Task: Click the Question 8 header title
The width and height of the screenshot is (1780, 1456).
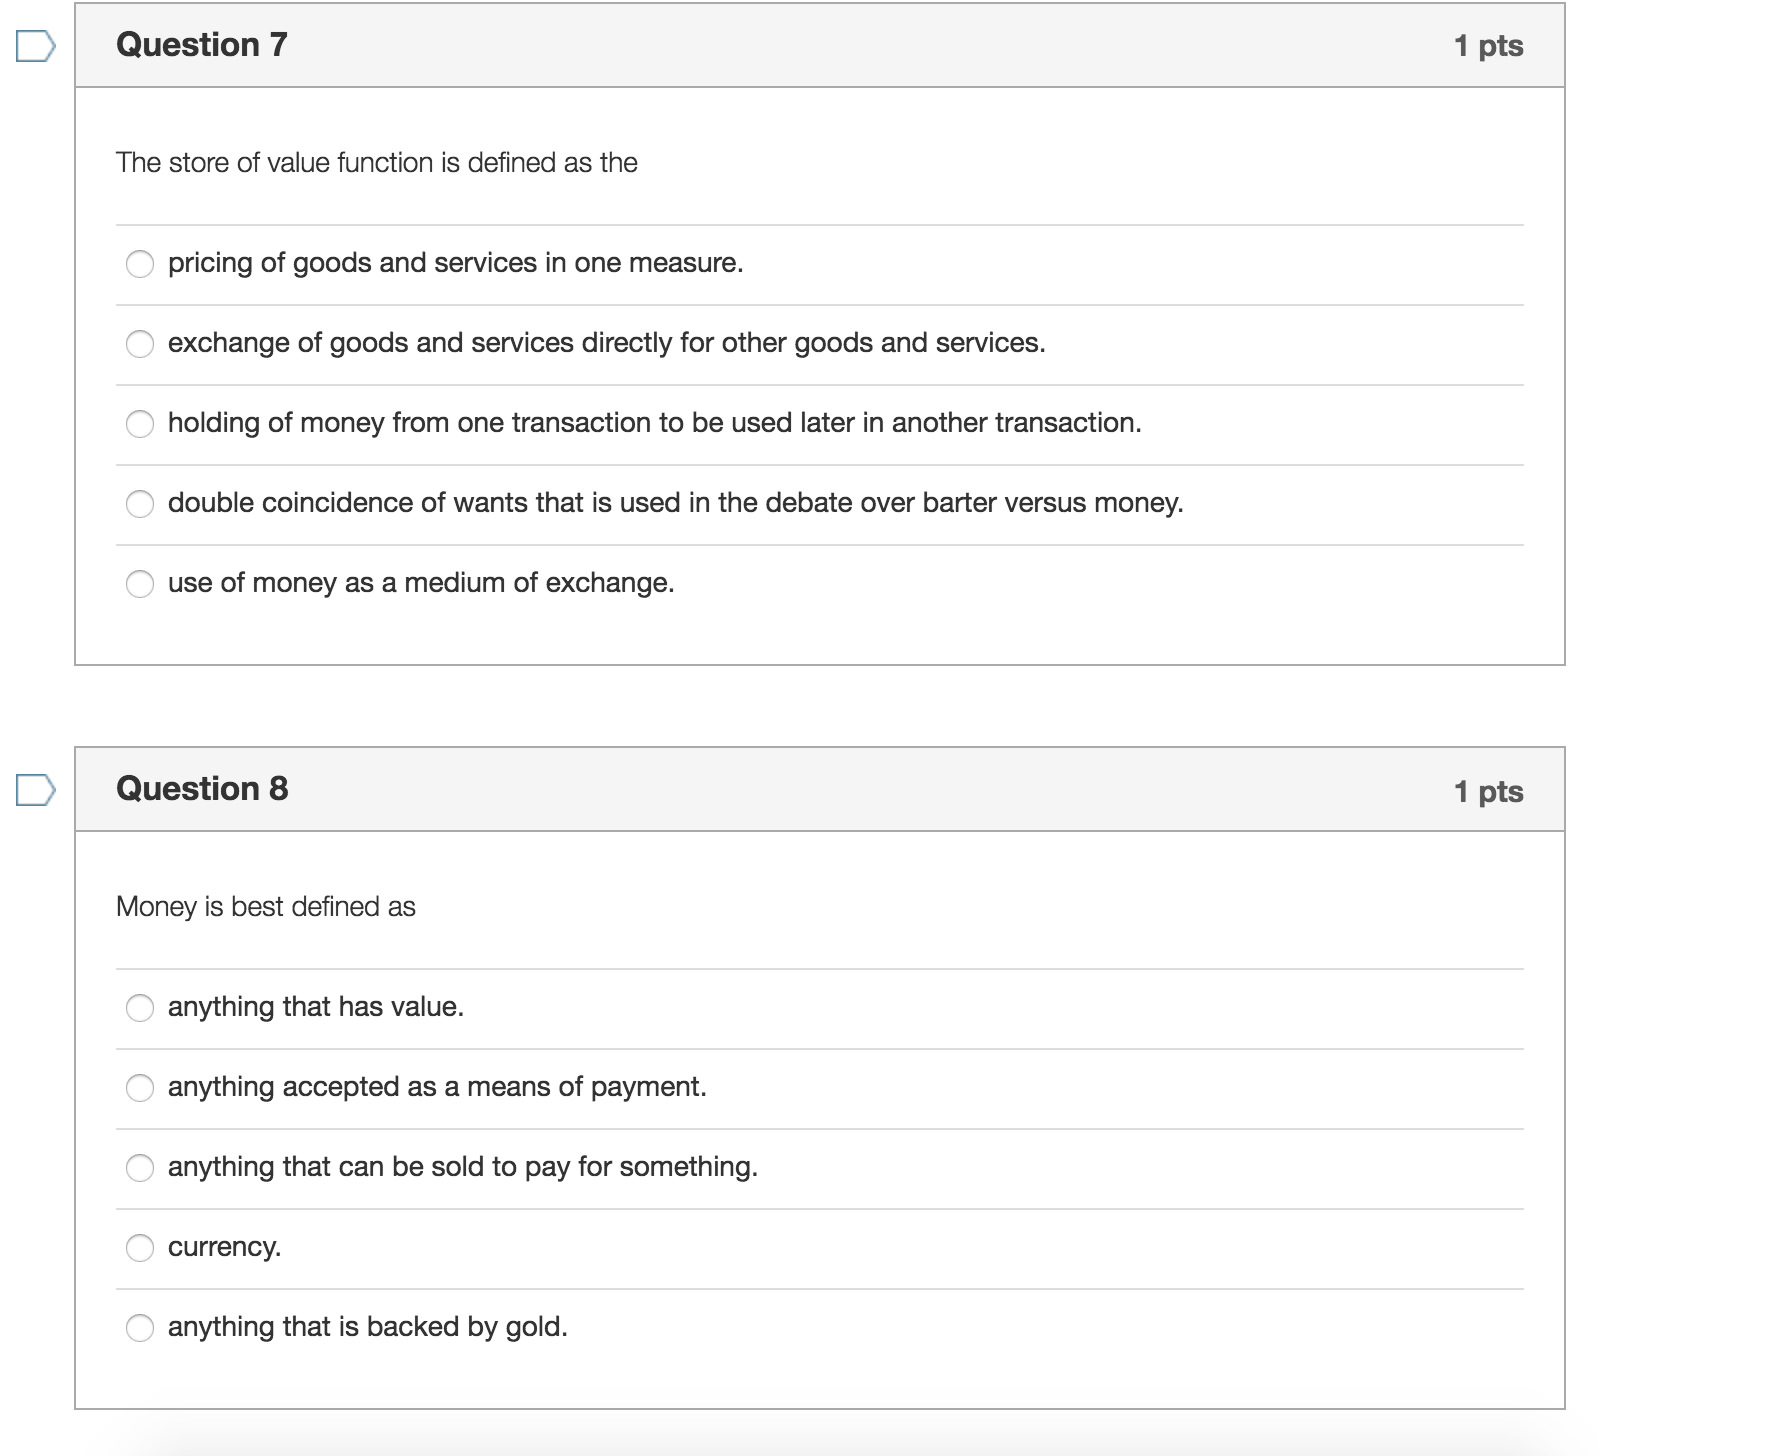Action: (202, 789)
